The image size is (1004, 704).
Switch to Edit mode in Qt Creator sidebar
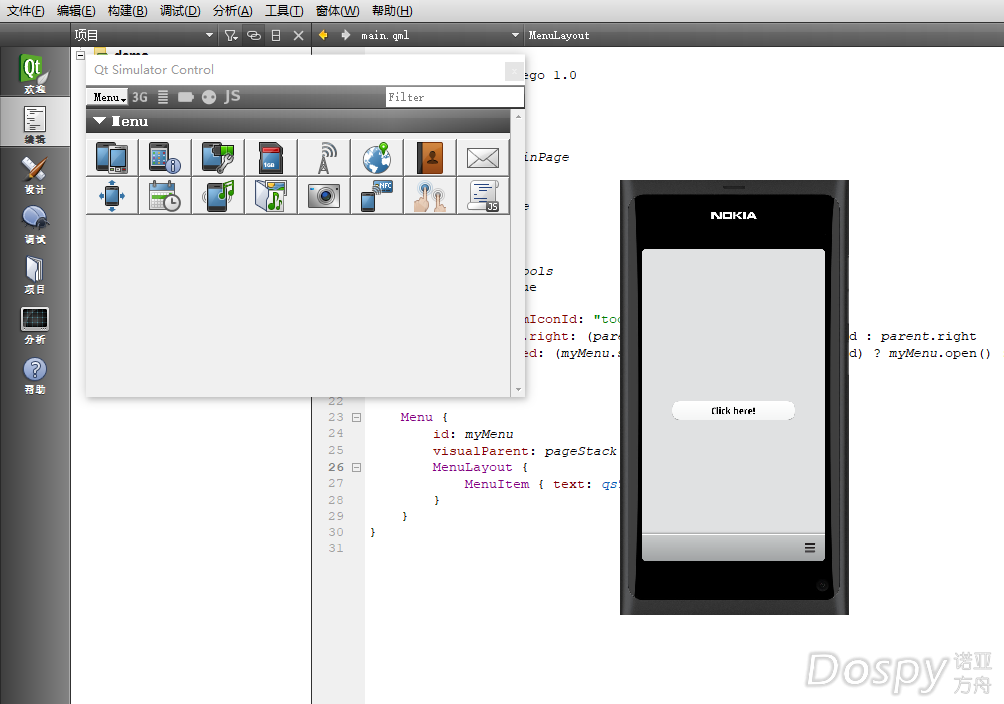click(x=35, y=124)
